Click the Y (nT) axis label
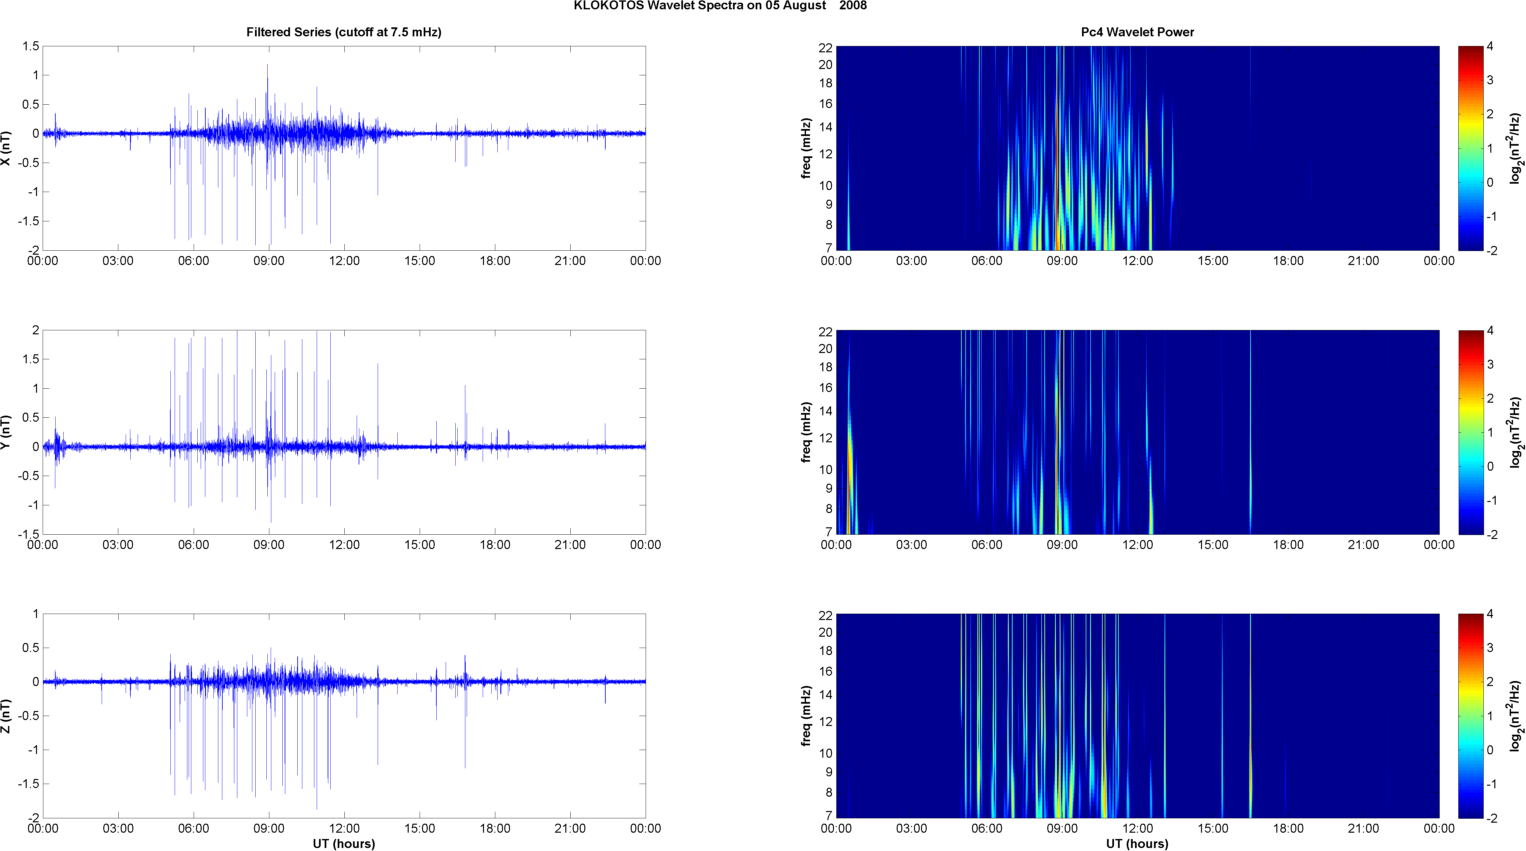1526x851 pixels. pos(7,432)
